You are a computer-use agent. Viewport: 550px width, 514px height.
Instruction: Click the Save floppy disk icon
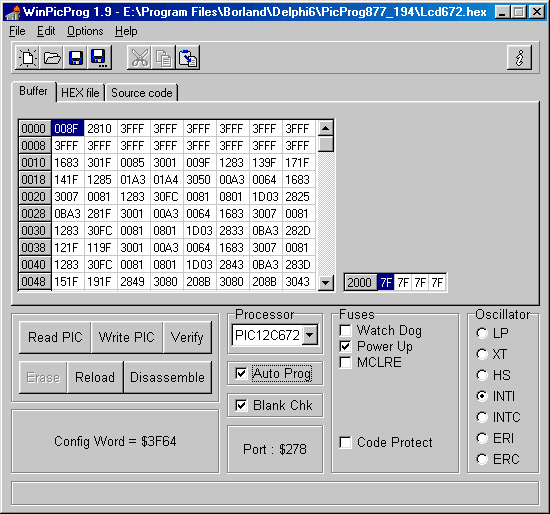tap(76, 58)
